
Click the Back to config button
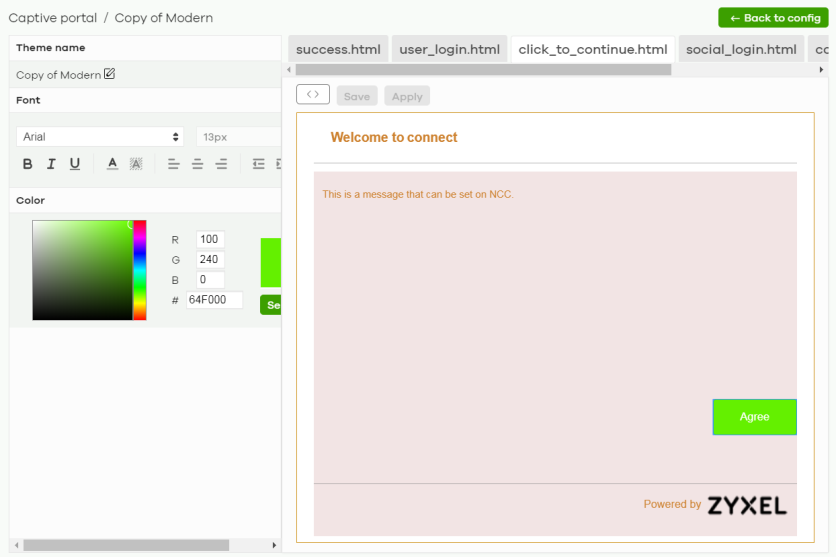tap(775, 18)
